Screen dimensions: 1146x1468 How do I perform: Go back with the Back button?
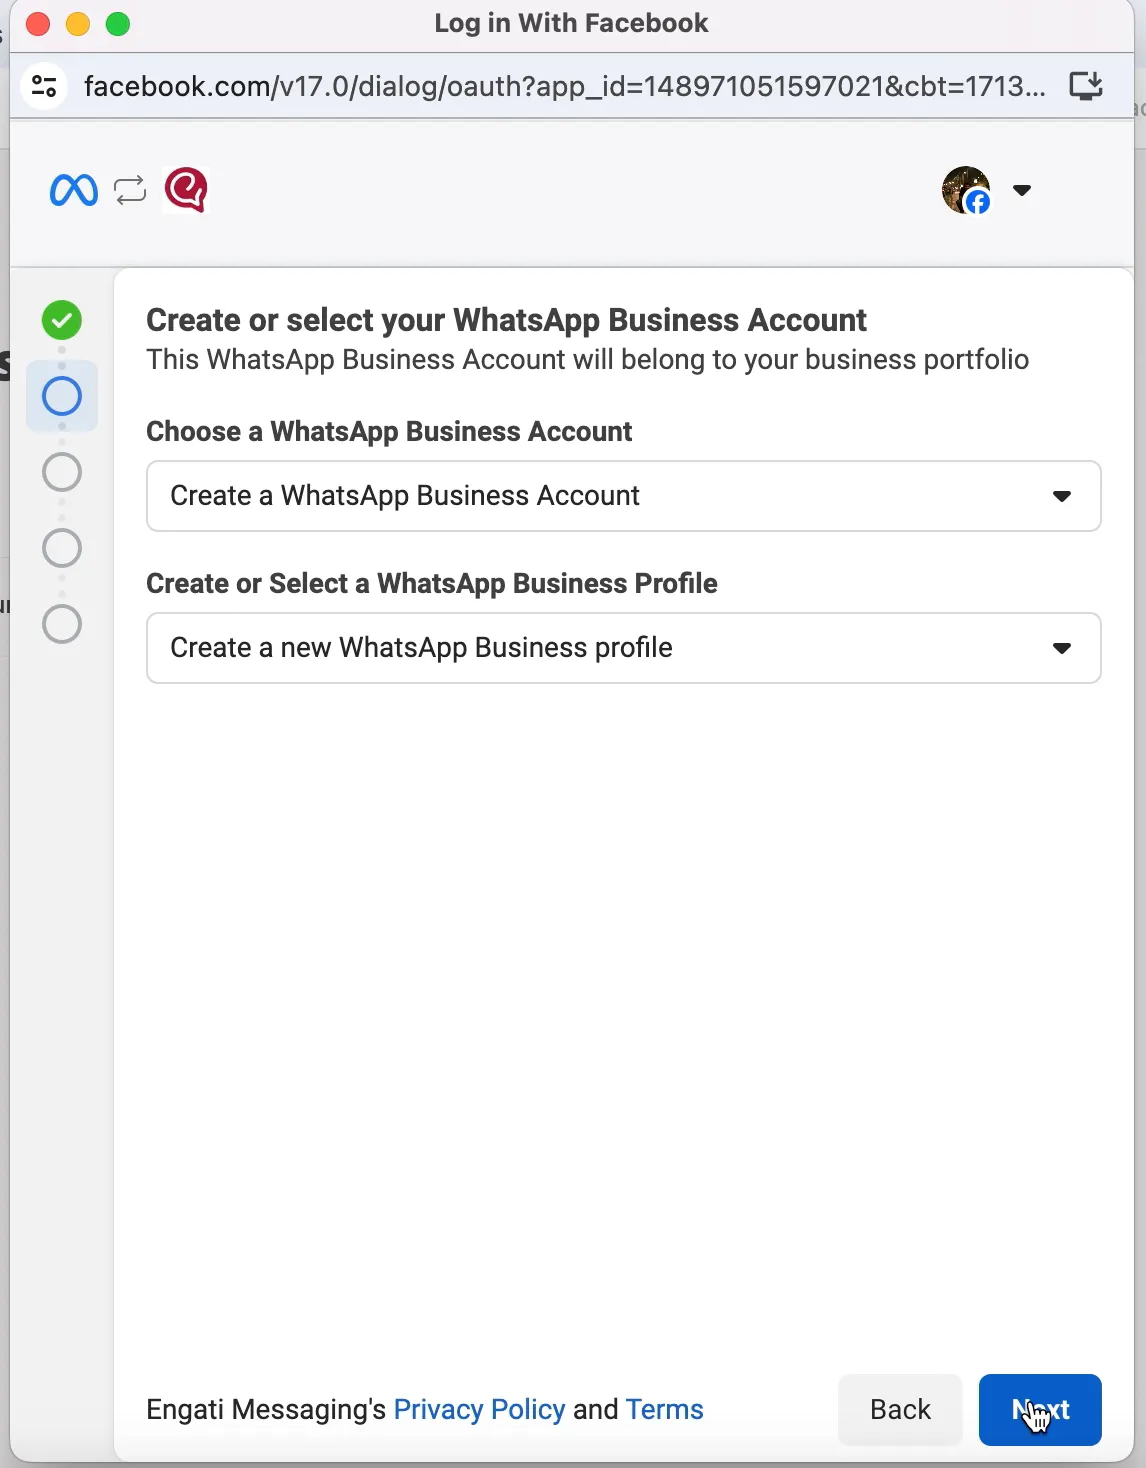[900, 1410]
